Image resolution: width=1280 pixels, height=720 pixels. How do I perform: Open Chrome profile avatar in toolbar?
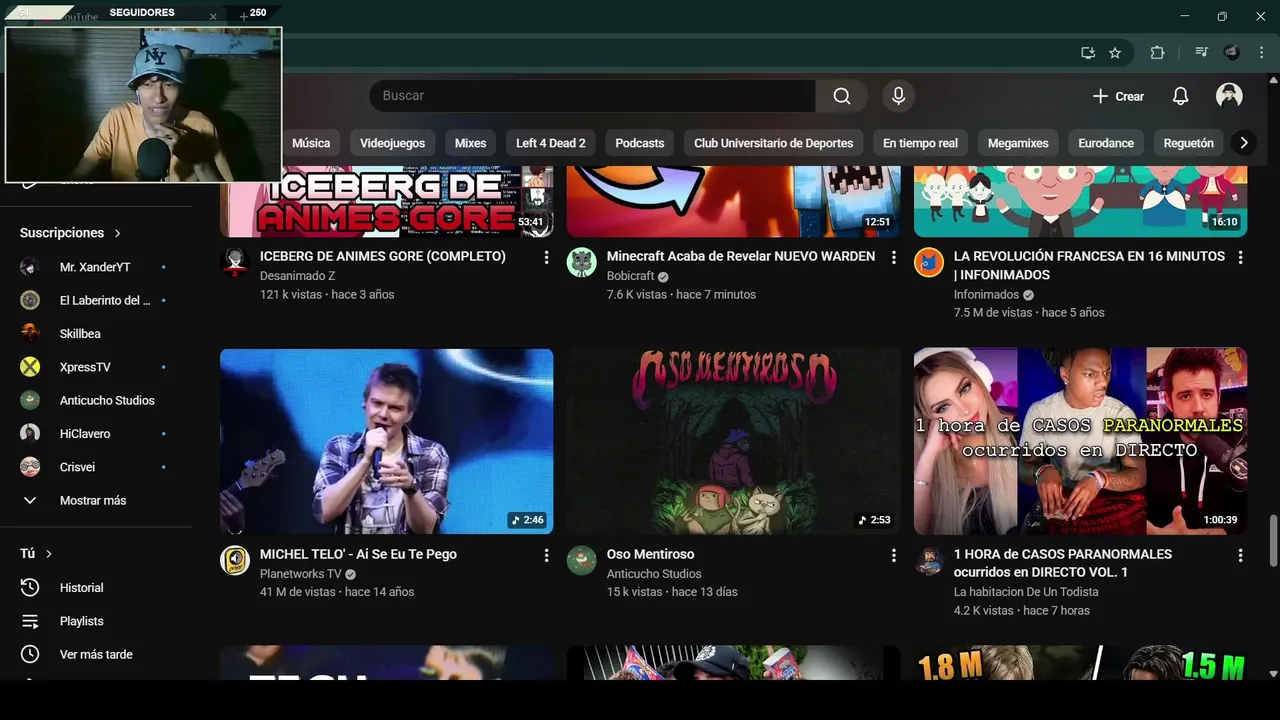(1232, 53)
